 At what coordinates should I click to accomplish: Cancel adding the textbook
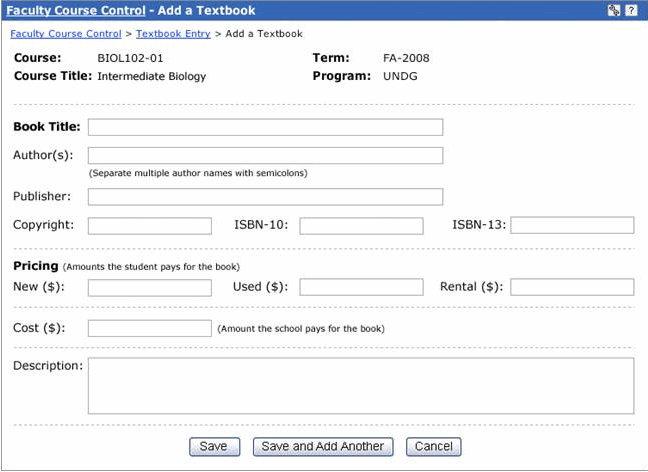click(x=434, y=447)
